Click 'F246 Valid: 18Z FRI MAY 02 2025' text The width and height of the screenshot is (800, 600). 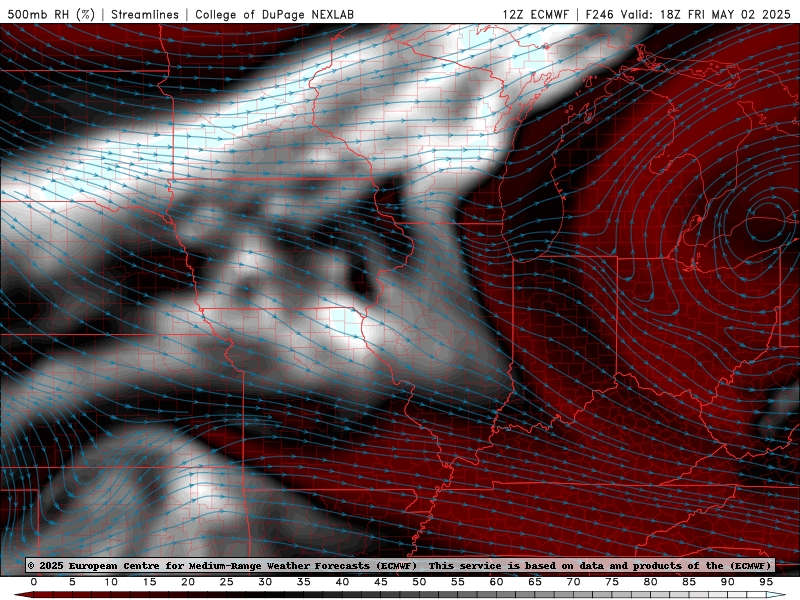tap(688, 14)
